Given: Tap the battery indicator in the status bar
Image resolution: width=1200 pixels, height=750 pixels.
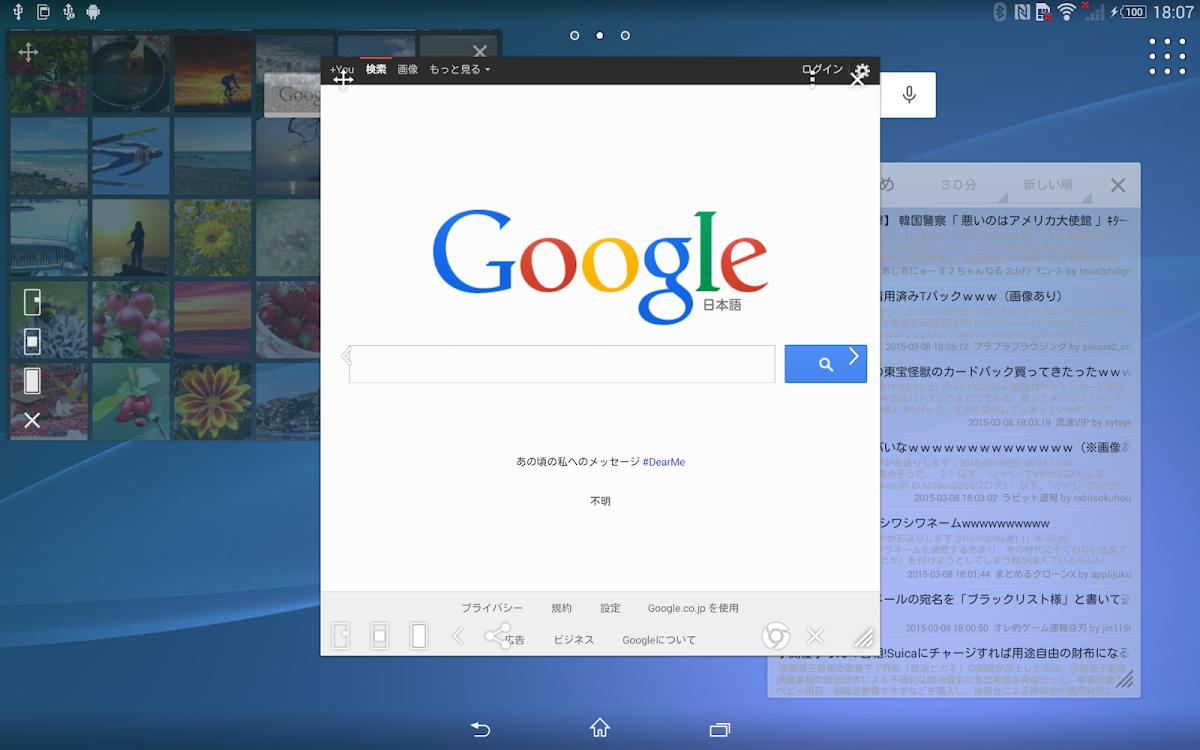Looking at the screenshot, I should tap(1131, 12).
